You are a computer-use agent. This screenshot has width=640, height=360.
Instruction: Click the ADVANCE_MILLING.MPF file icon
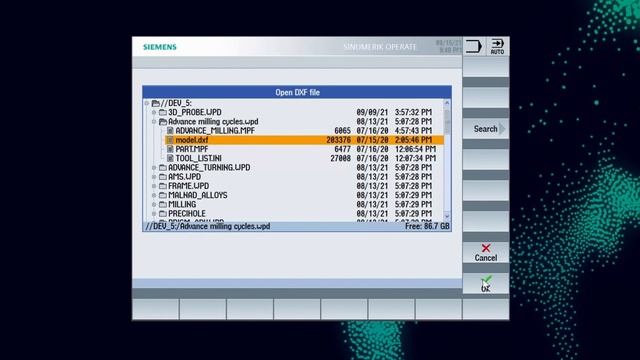(x=170, y=131)
